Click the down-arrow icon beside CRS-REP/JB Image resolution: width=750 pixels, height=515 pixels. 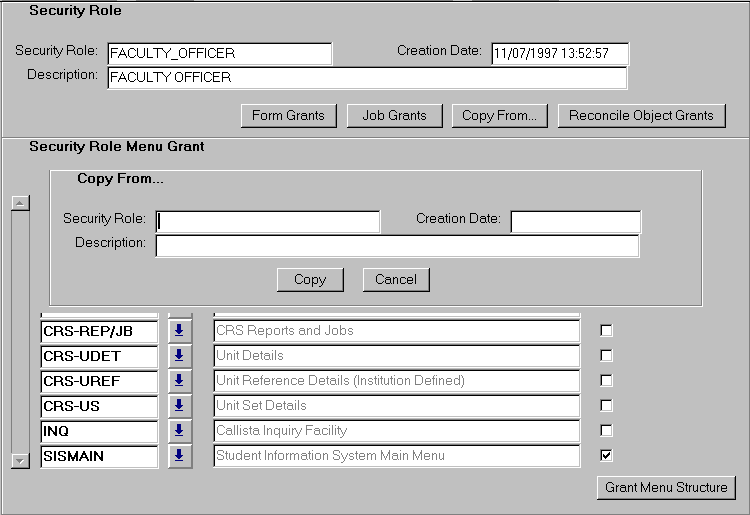pyautogui.click(x=179, y=331)
